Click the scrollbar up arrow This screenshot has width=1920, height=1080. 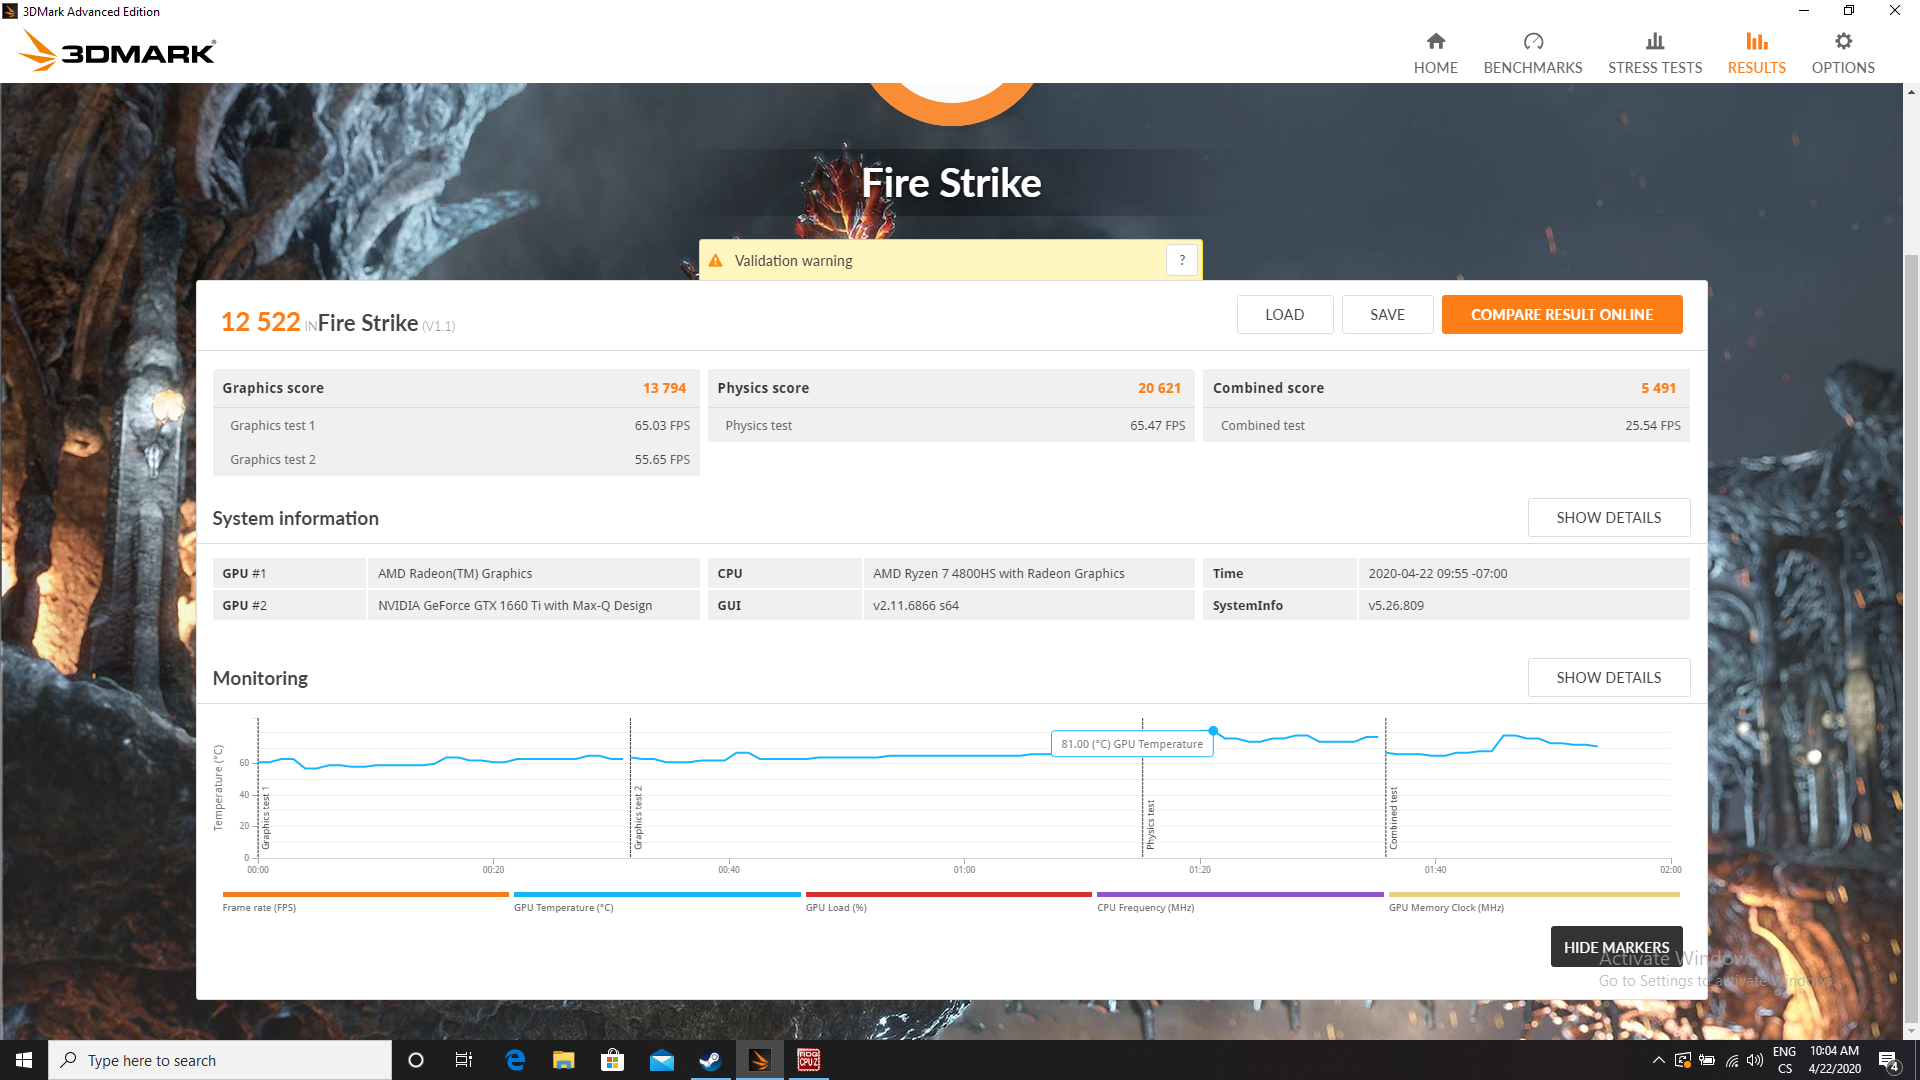click(1911, 92)
